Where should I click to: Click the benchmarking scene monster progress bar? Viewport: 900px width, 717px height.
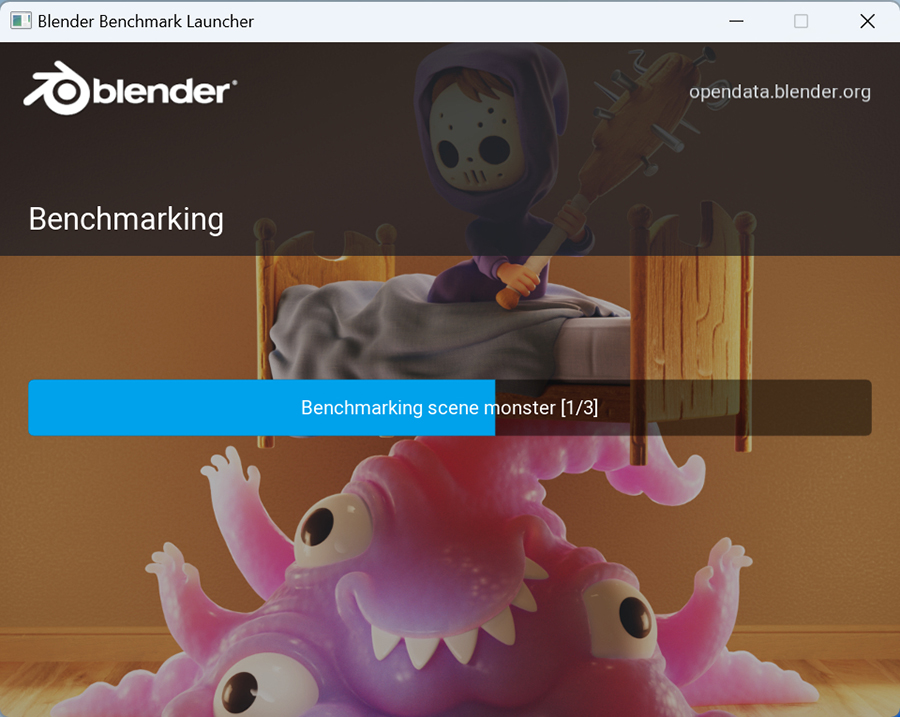click(x=450, y=408)
